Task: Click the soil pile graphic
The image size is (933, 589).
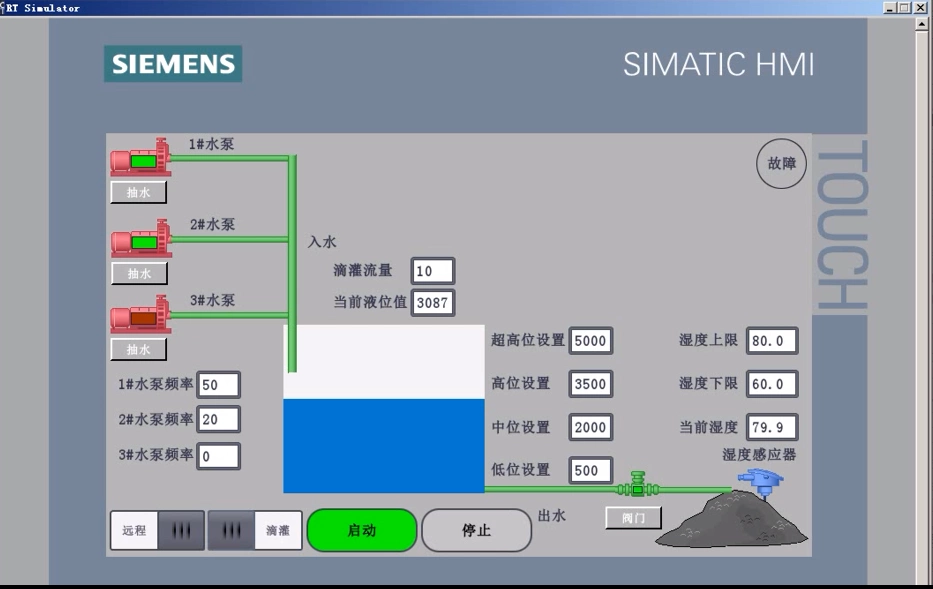Action: click(732, 519)
